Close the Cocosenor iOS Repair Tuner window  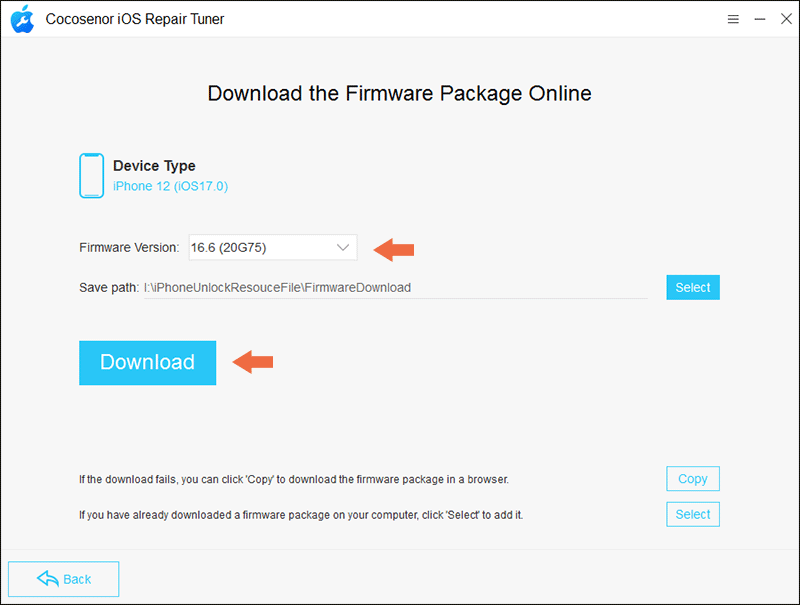(786, 19)
